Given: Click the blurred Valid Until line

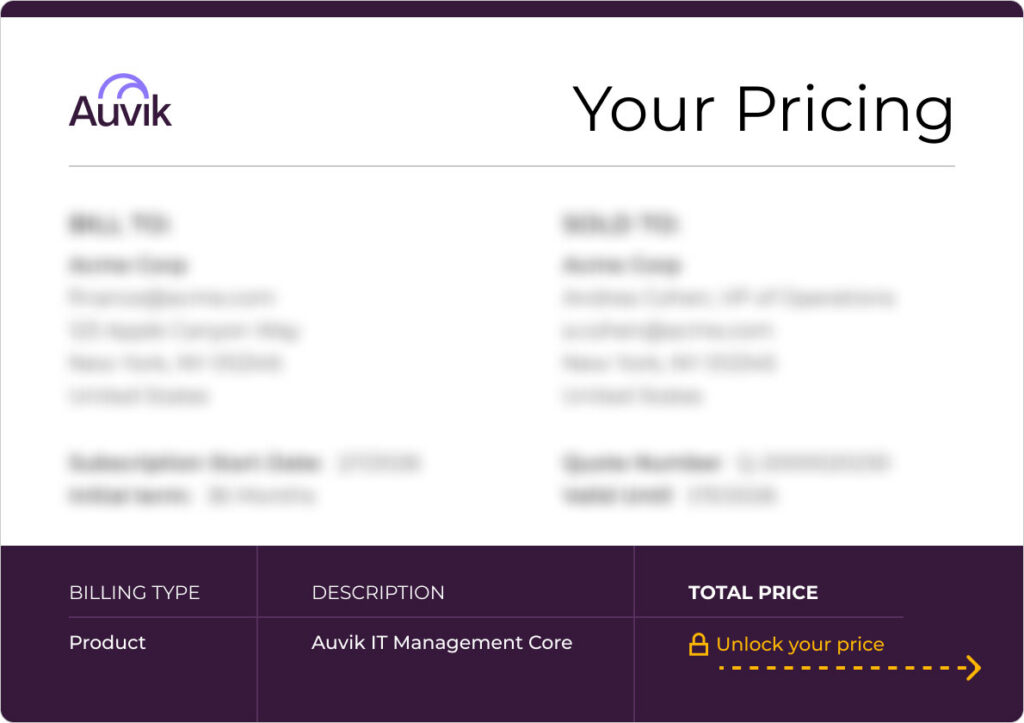Looking at the screenshot, I should pos(670,495).
